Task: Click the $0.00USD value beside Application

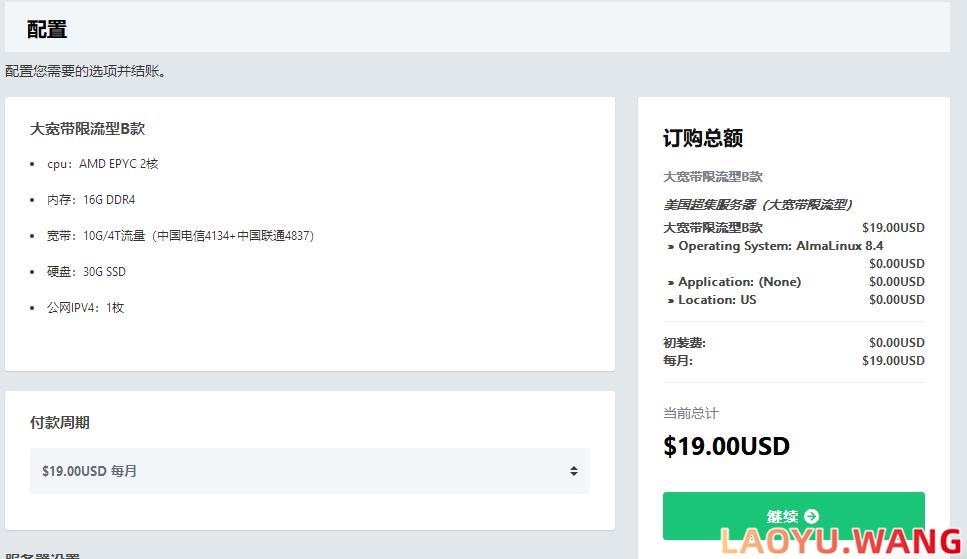Action: 897,282
